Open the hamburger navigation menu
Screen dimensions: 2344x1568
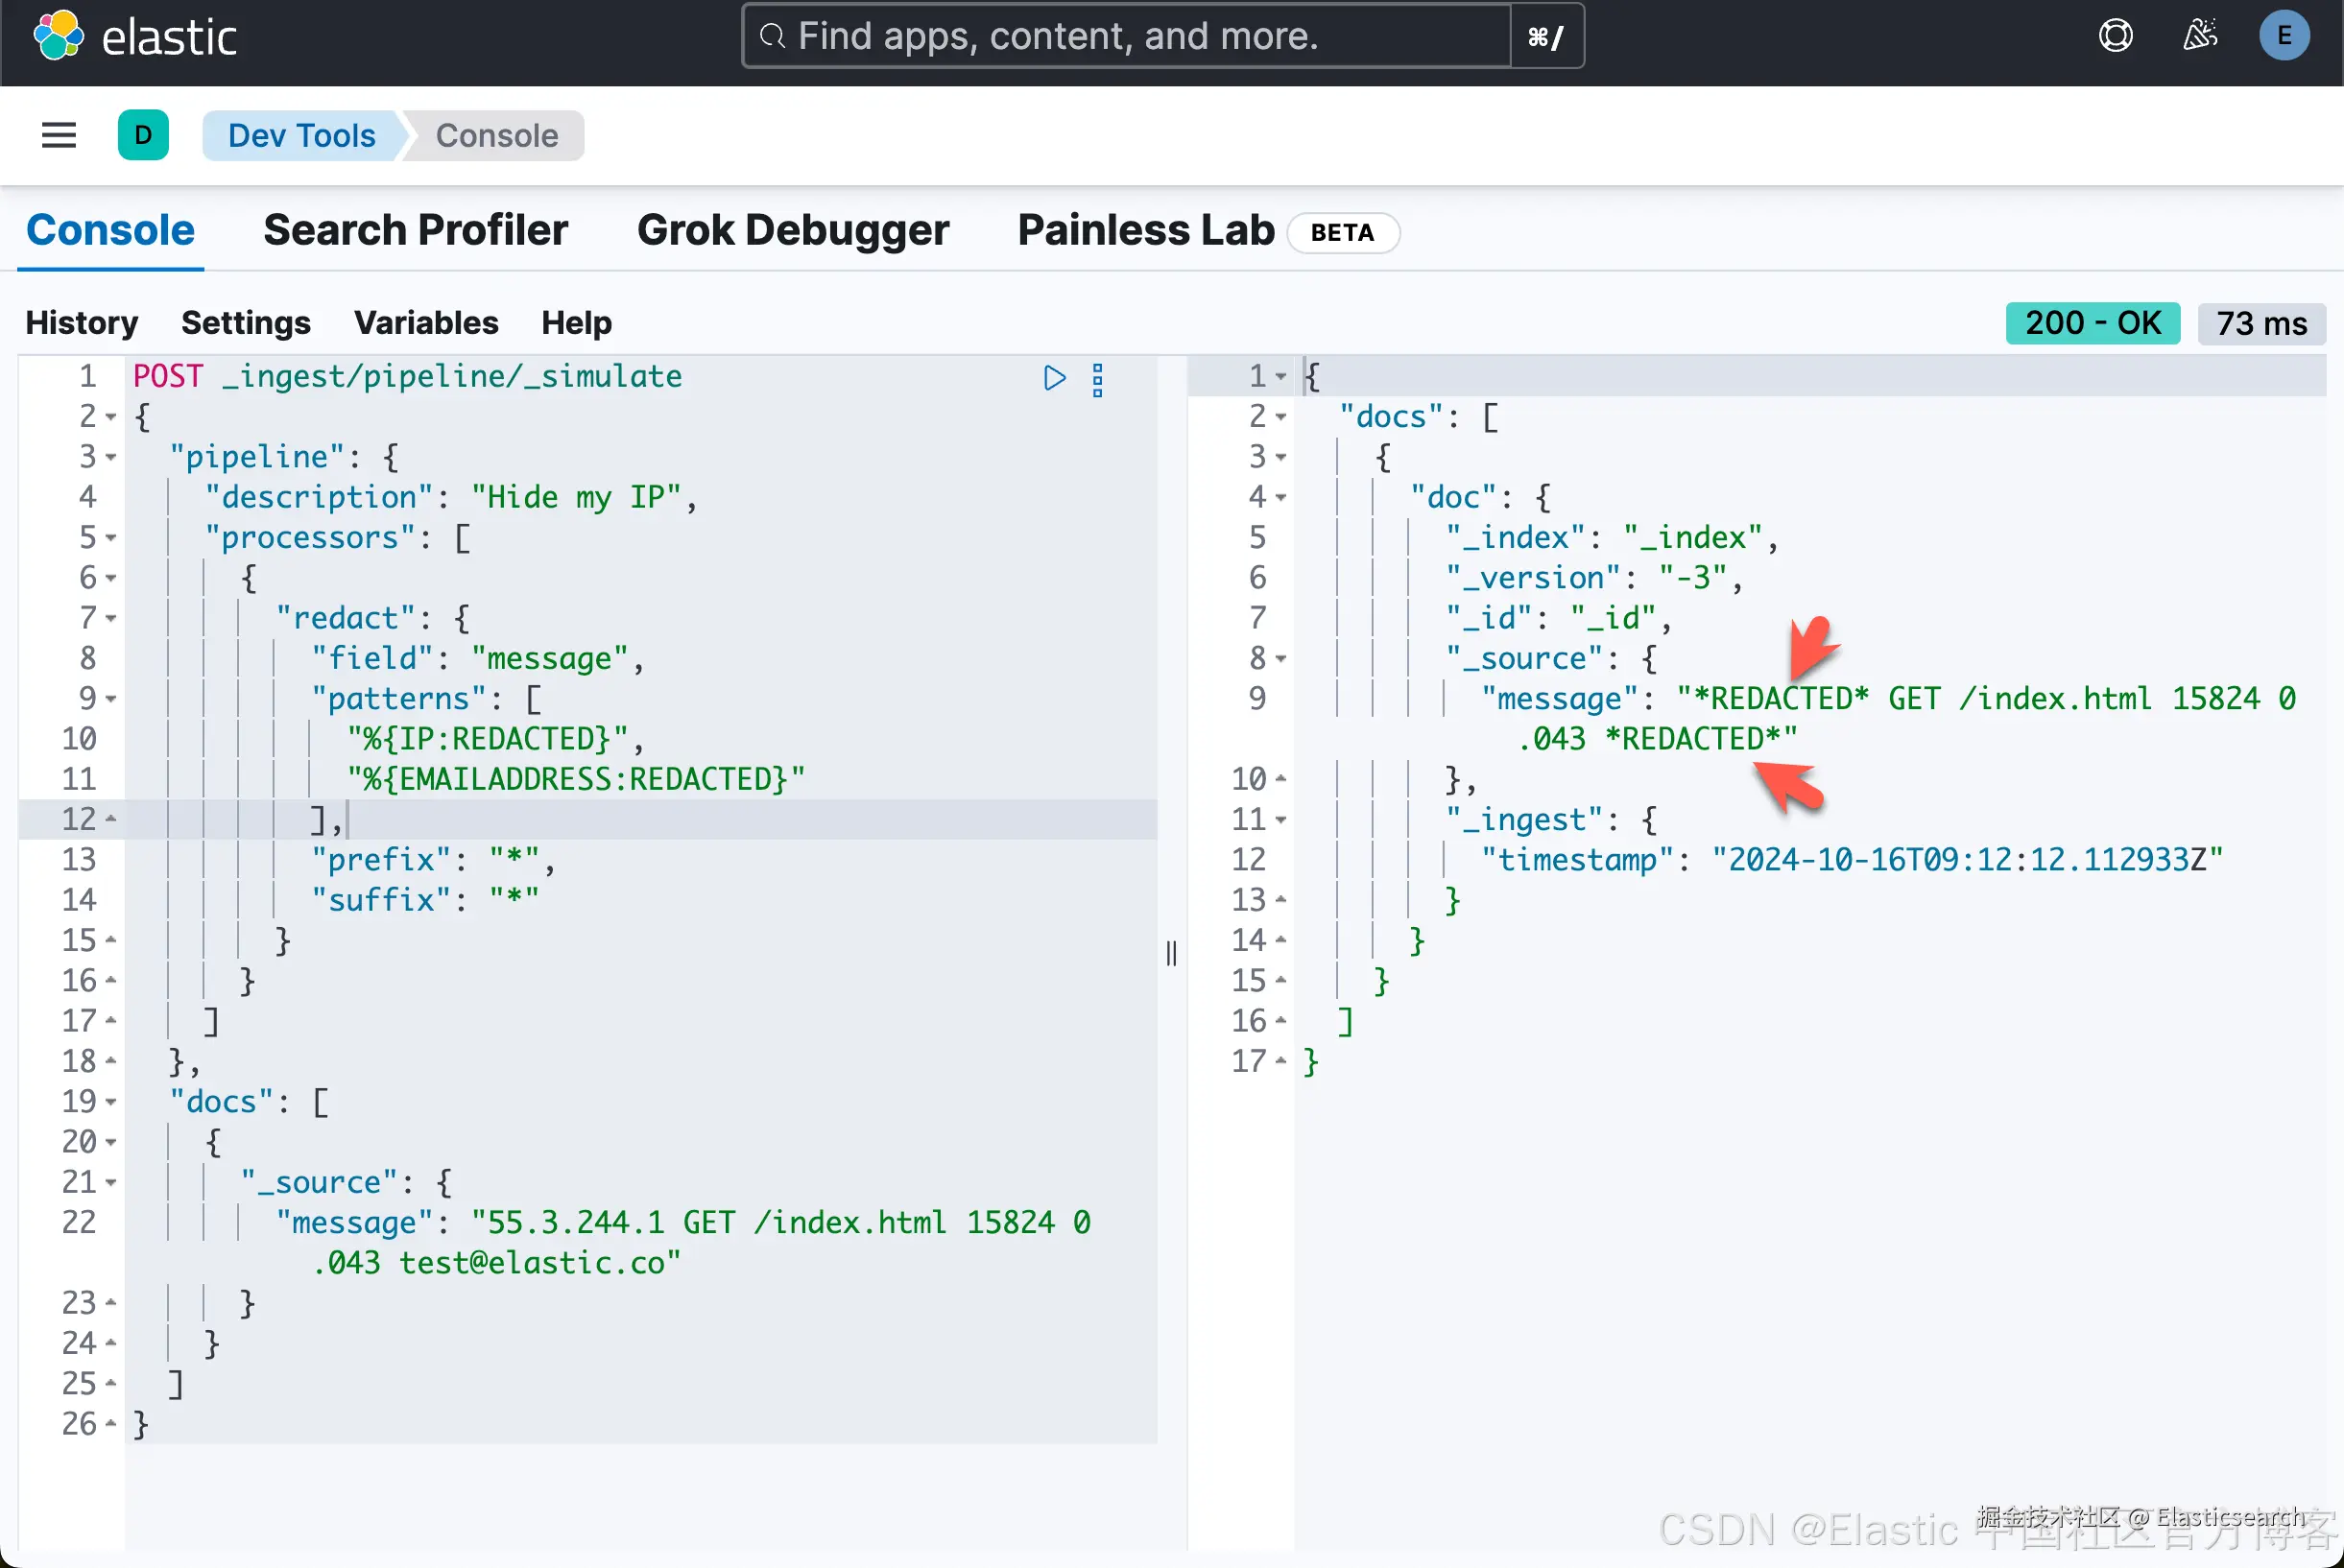click(59, 135)
